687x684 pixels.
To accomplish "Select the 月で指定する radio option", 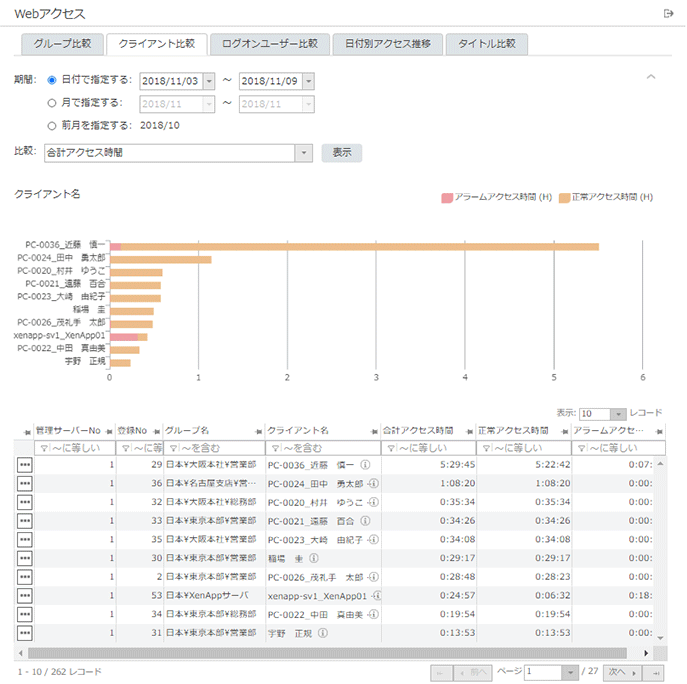I will [52, 102].
